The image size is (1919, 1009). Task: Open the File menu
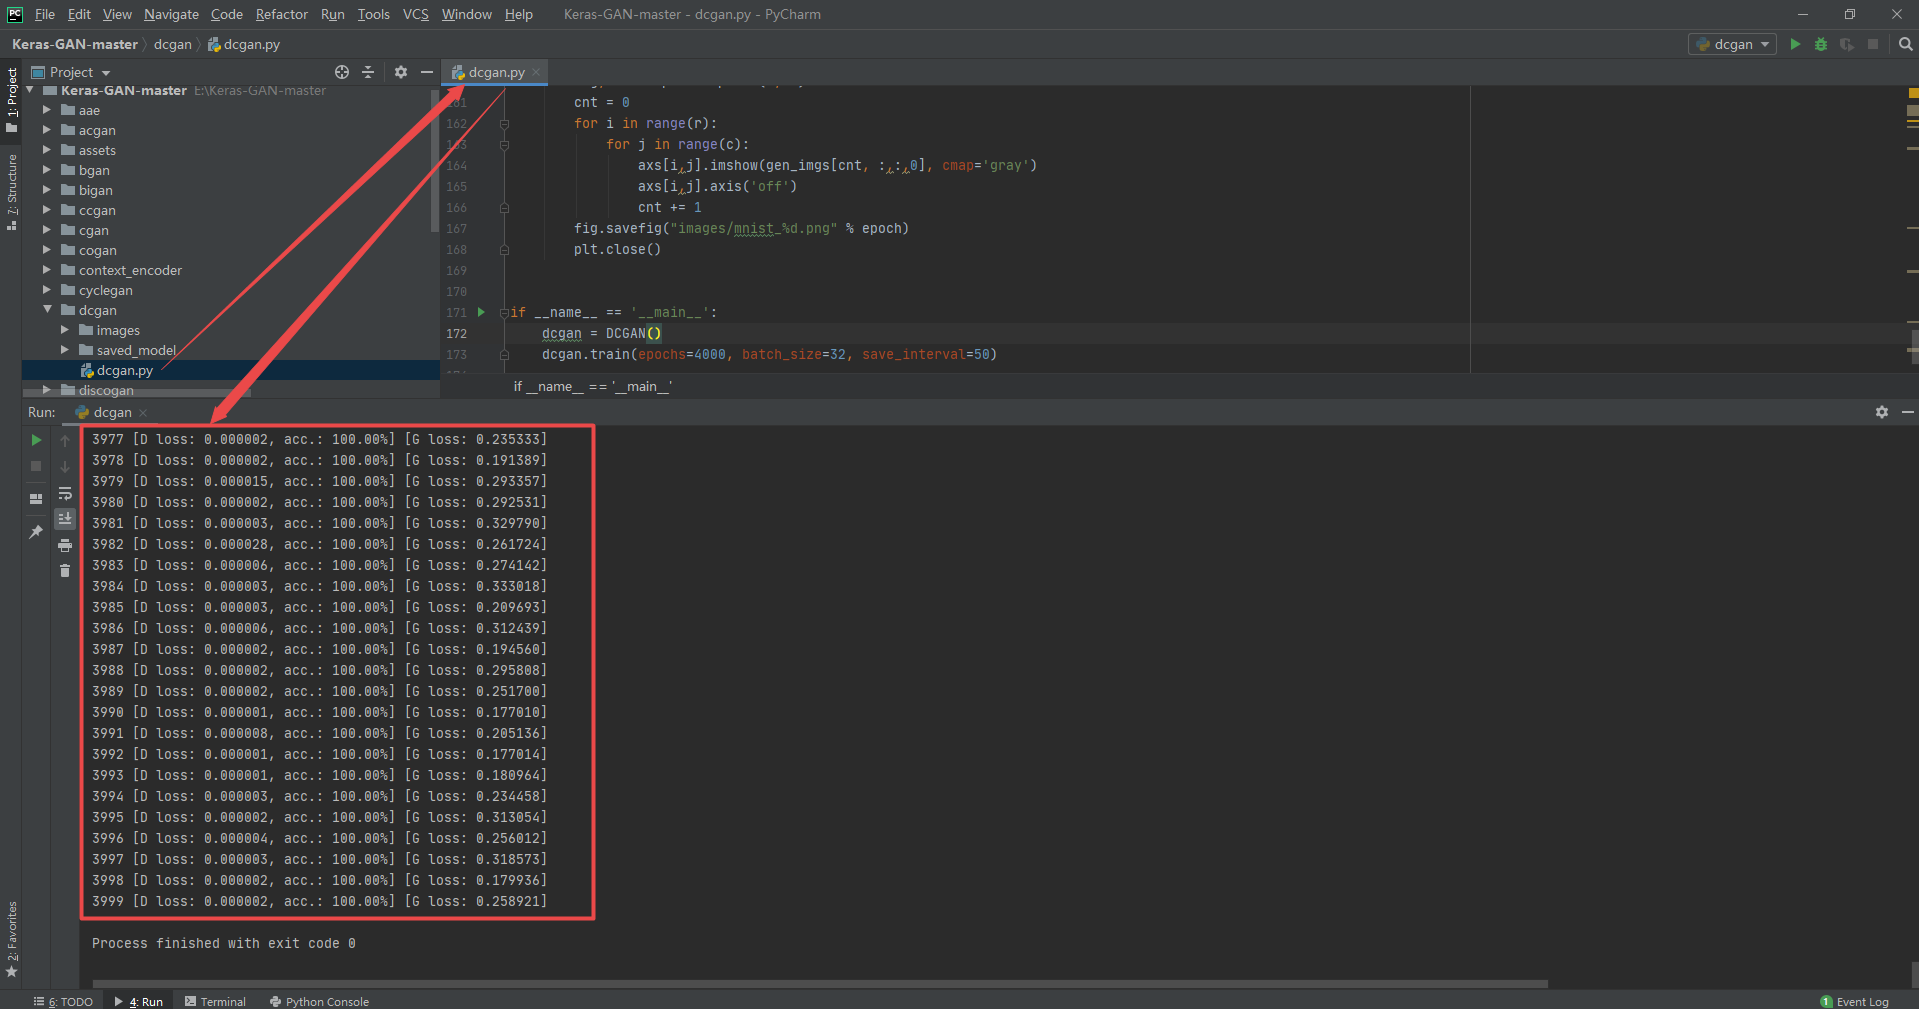pyautogui.click(x=45, y=14)
